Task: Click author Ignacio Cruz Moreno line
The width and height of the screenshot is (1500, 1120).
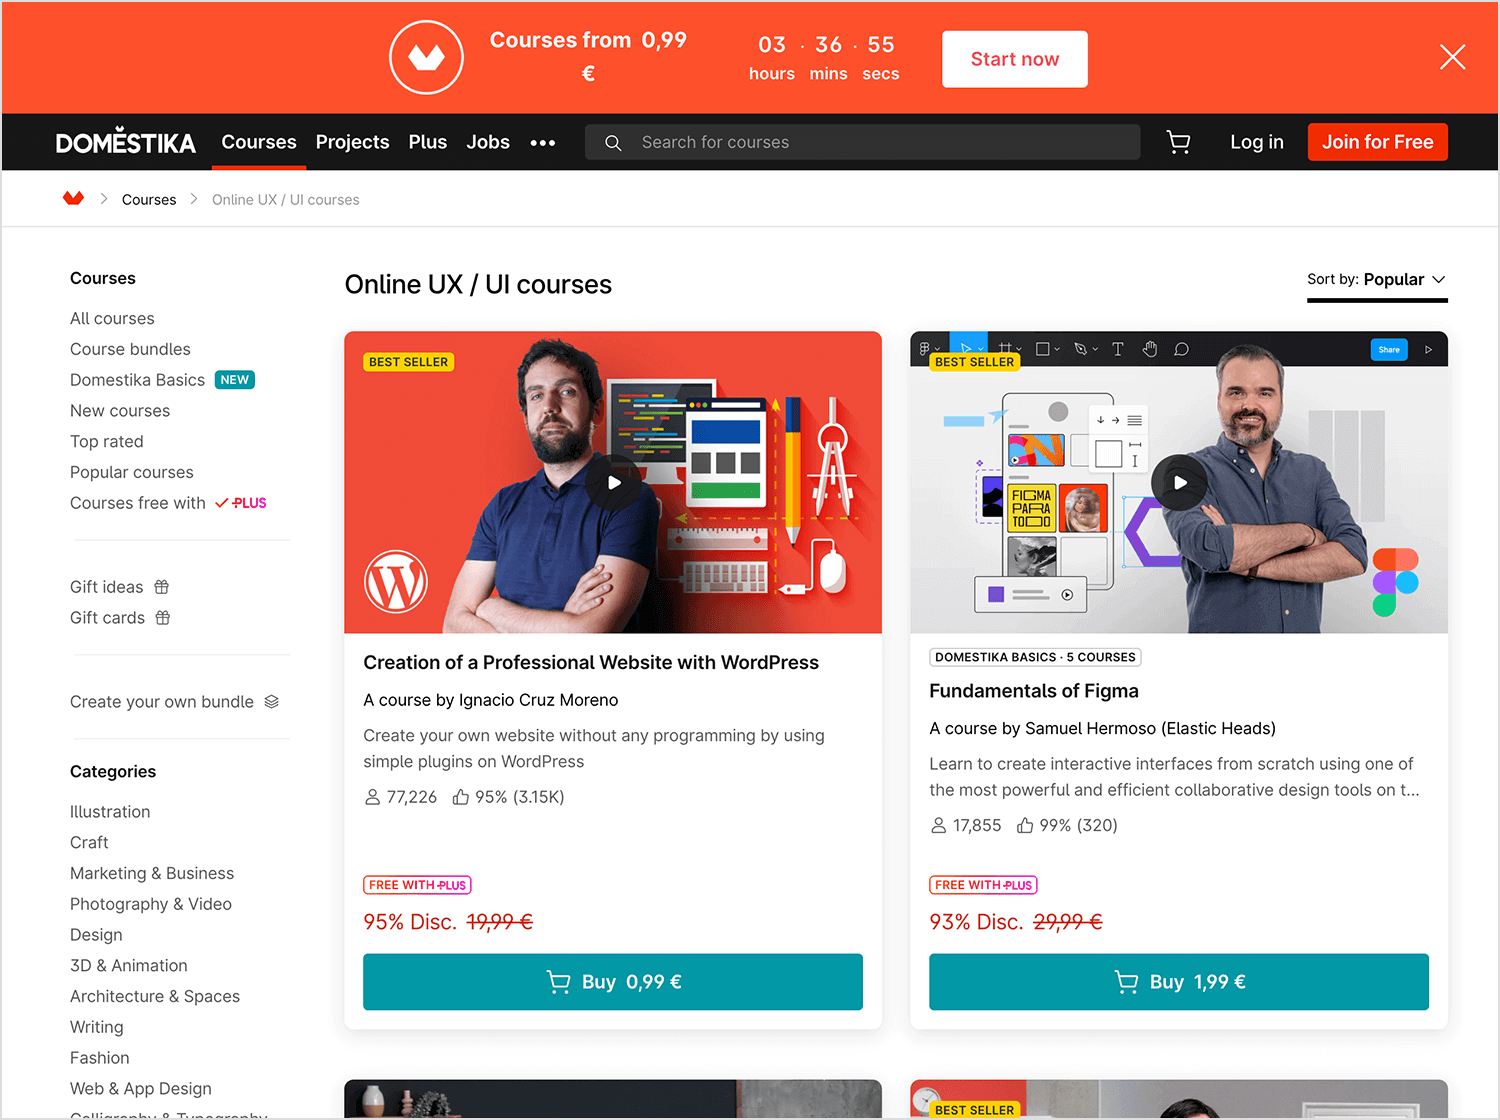Action: 491,700
